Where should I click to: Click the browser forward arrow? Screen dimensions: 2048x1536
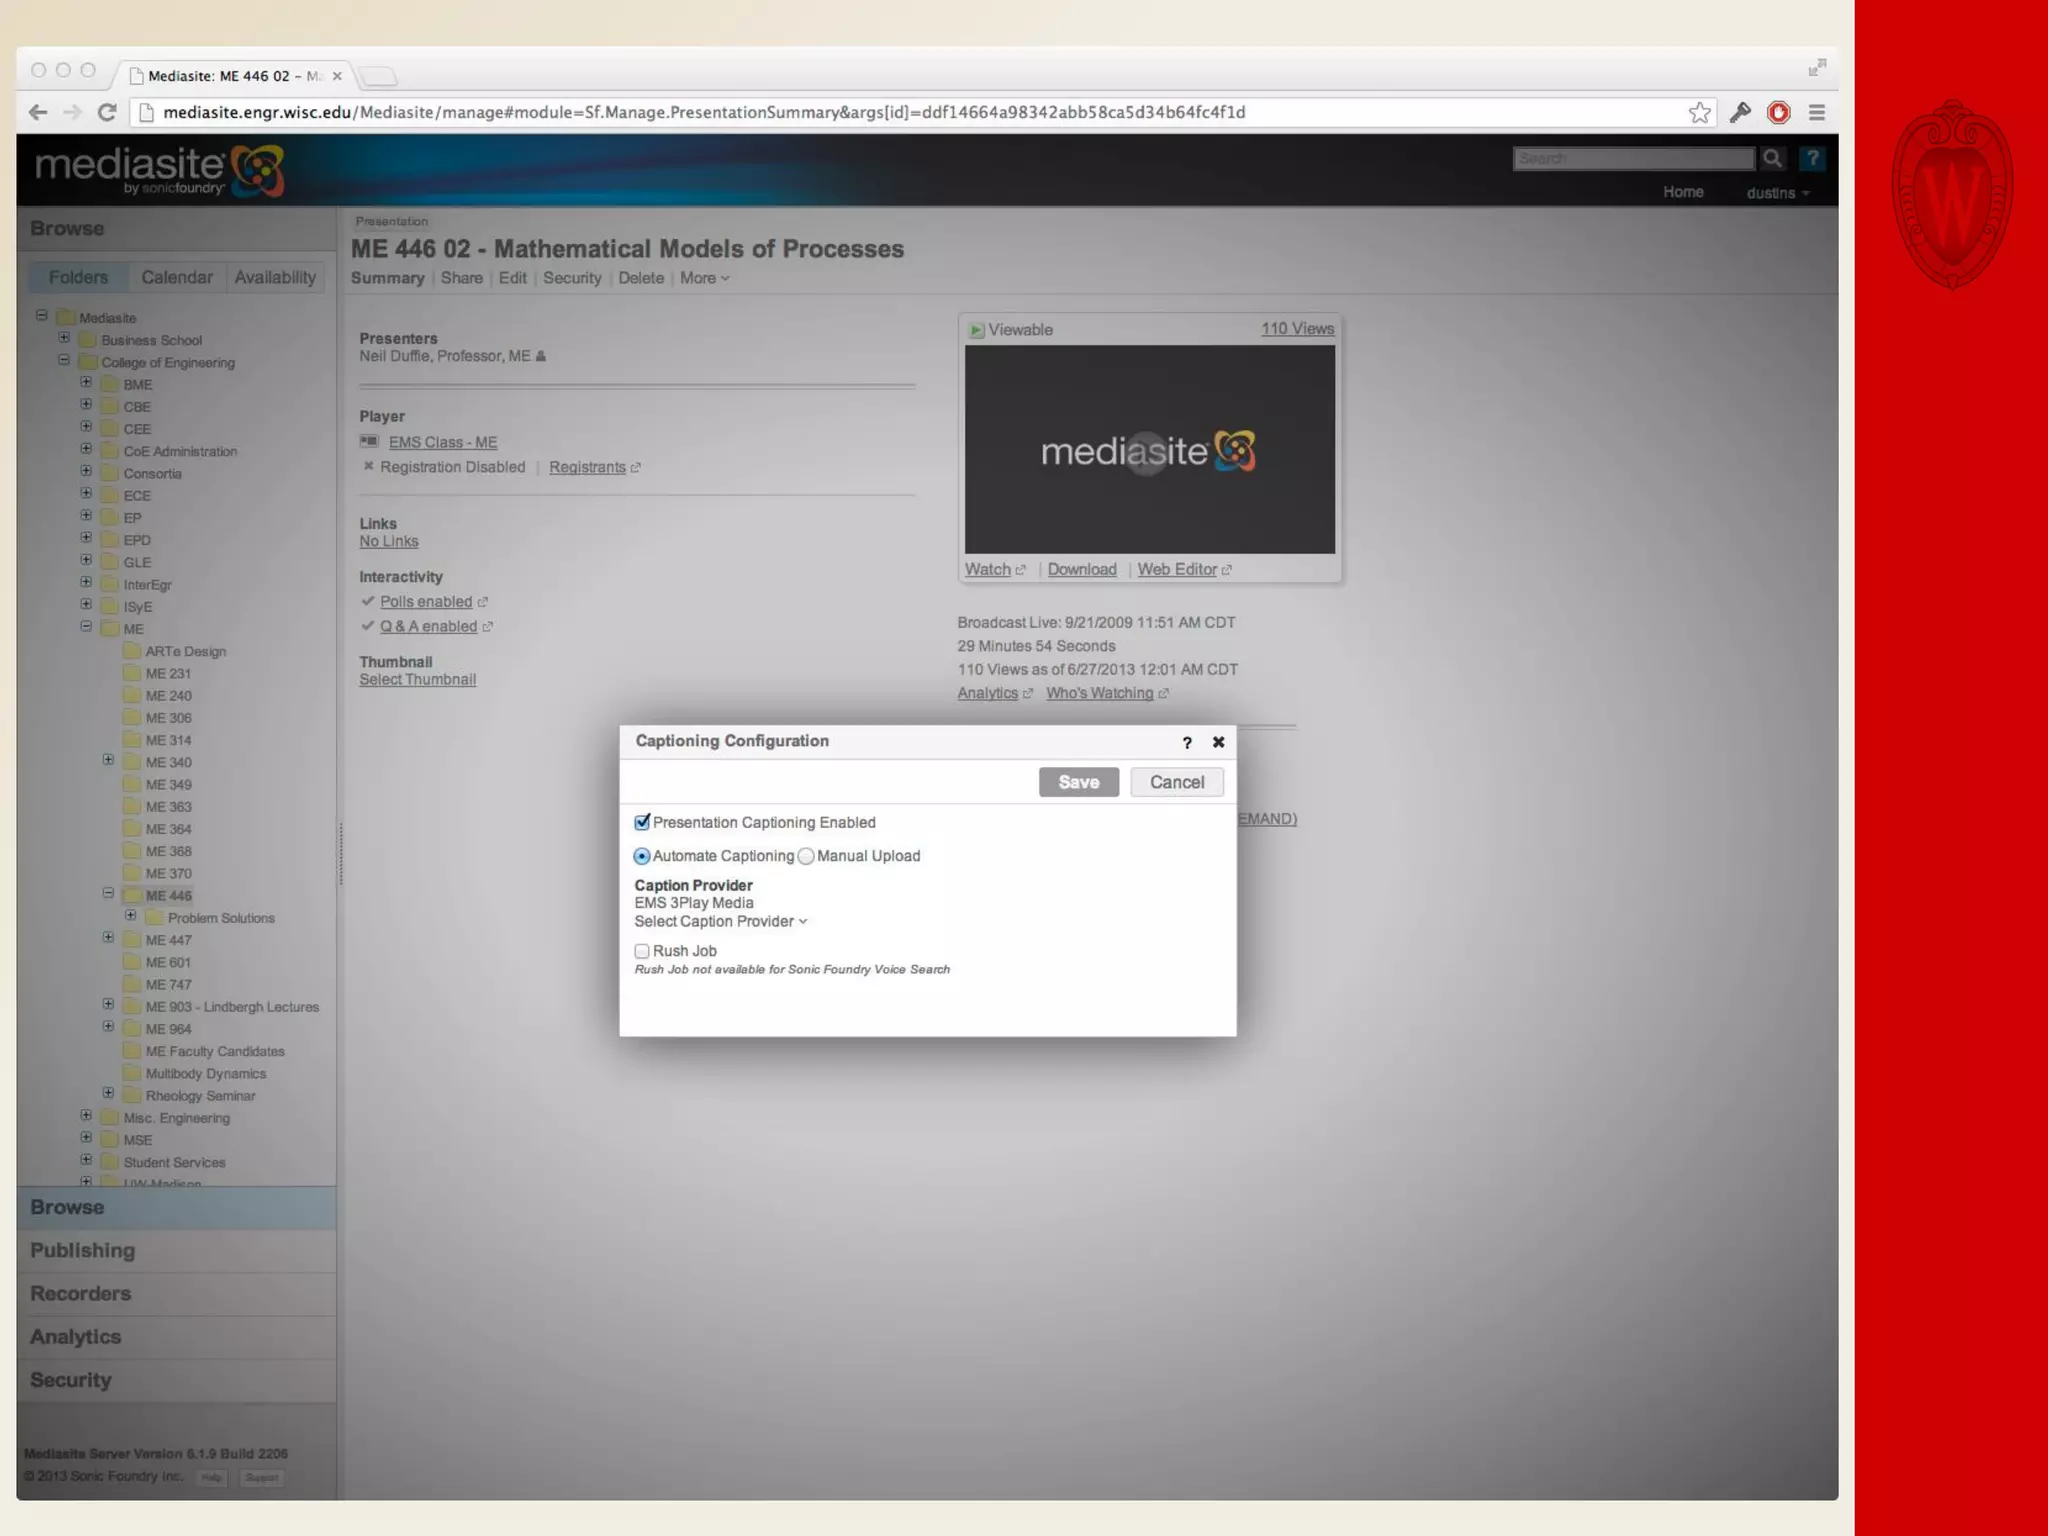[72, 112]
